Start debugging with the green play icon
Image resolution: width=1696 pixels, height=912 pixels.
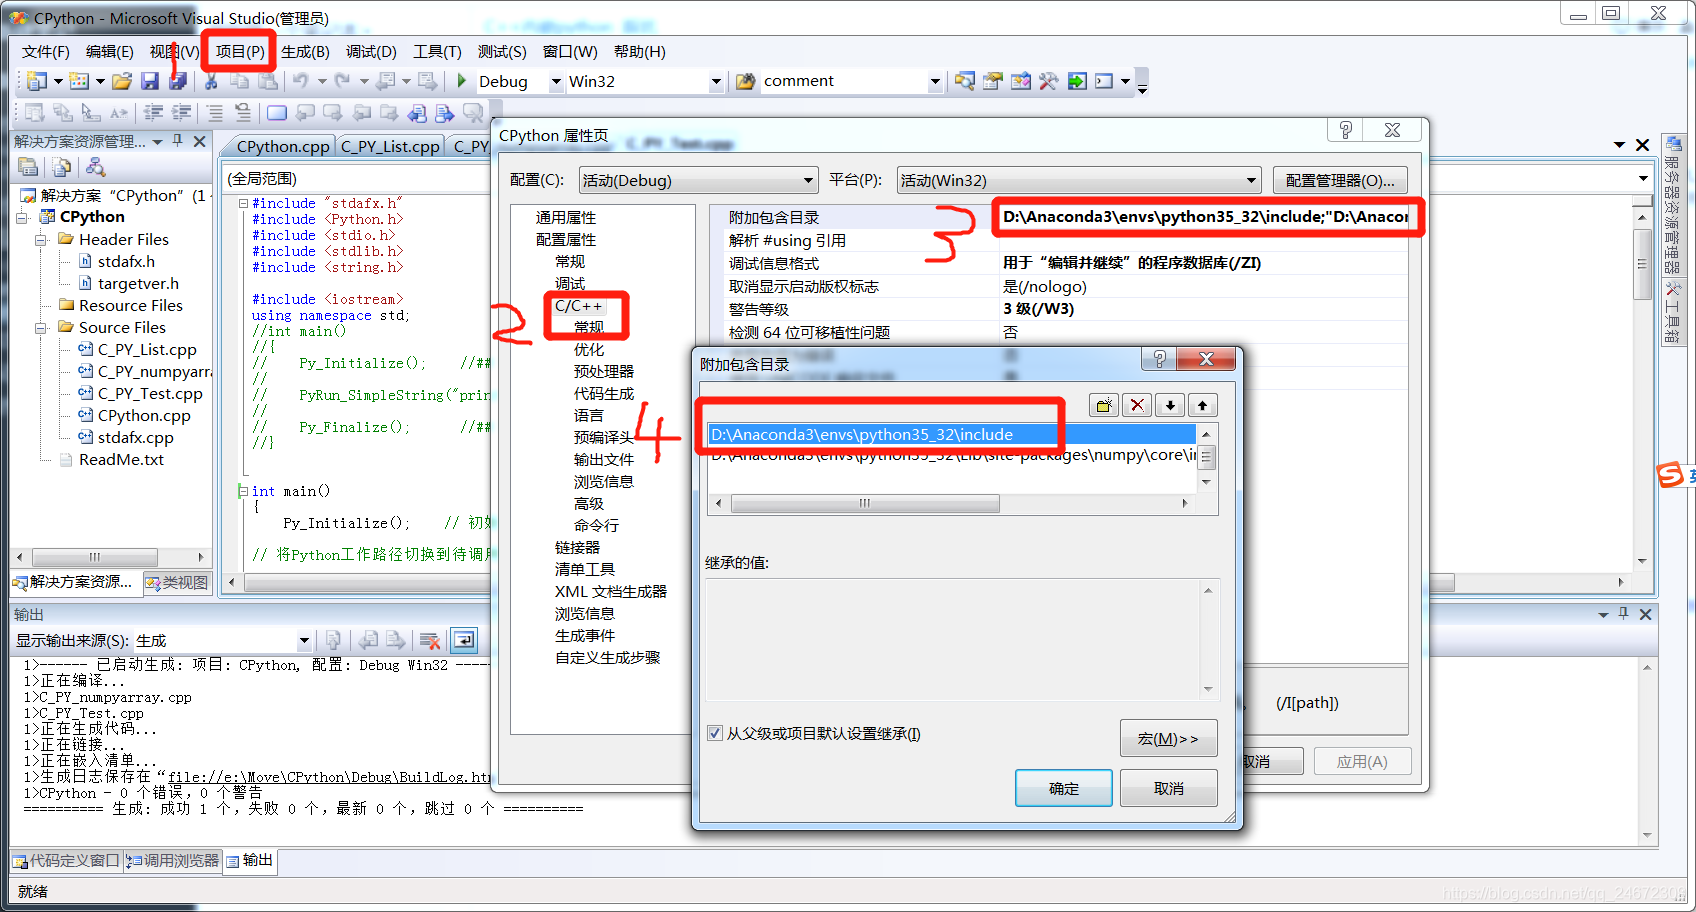point(462,81)
